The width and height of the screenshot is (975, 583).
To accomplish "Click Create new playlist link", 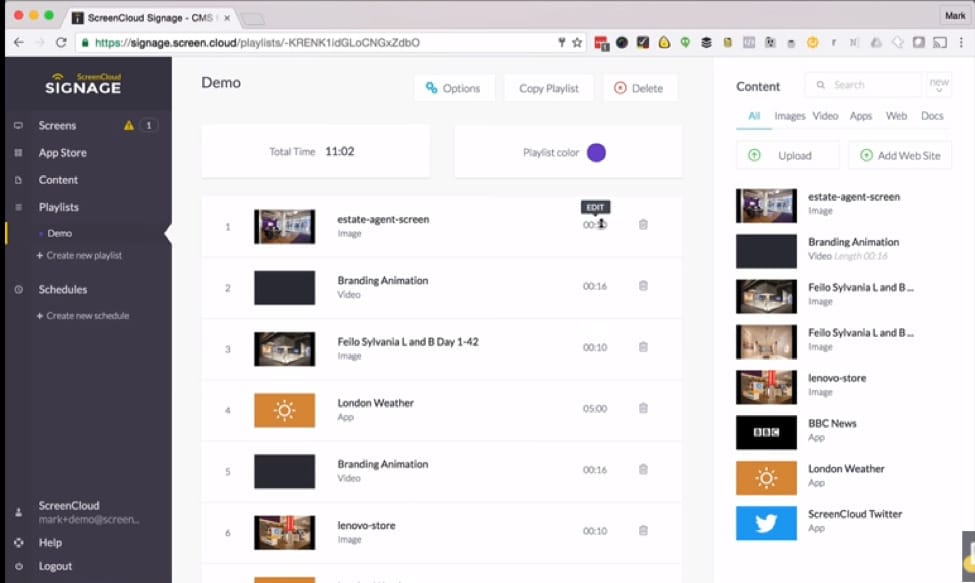I will pyautogui.click(x=80, y=255).
